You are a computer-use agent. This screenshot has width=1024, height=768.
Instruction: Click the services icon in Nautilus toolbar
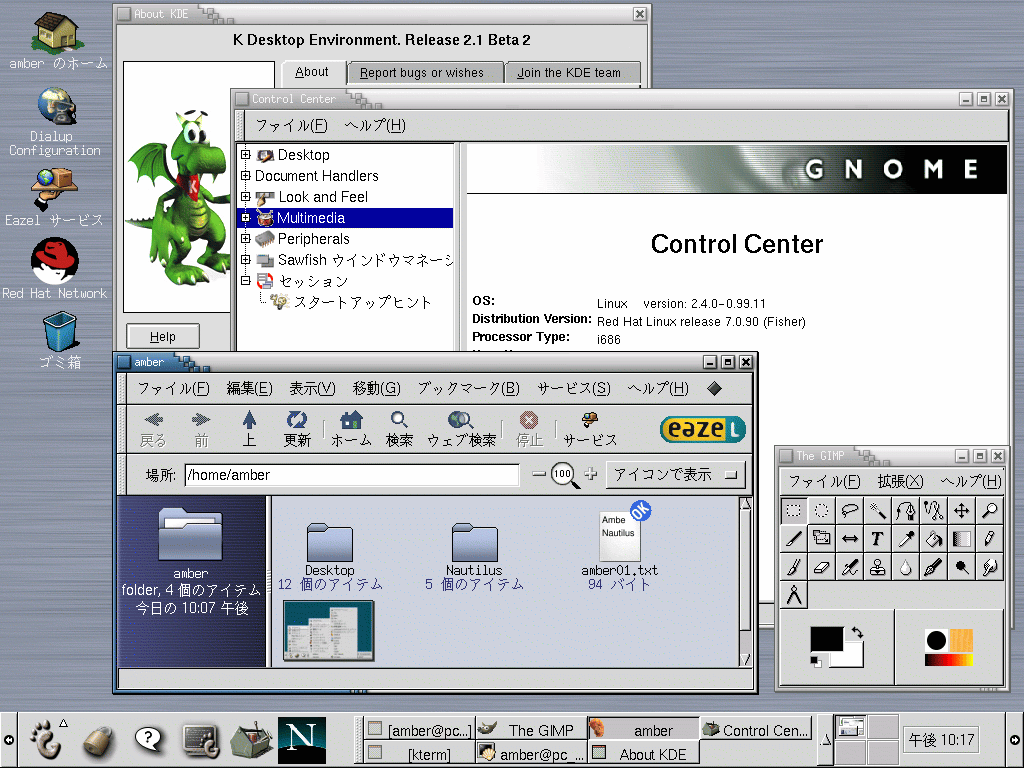tap(590, 429)
